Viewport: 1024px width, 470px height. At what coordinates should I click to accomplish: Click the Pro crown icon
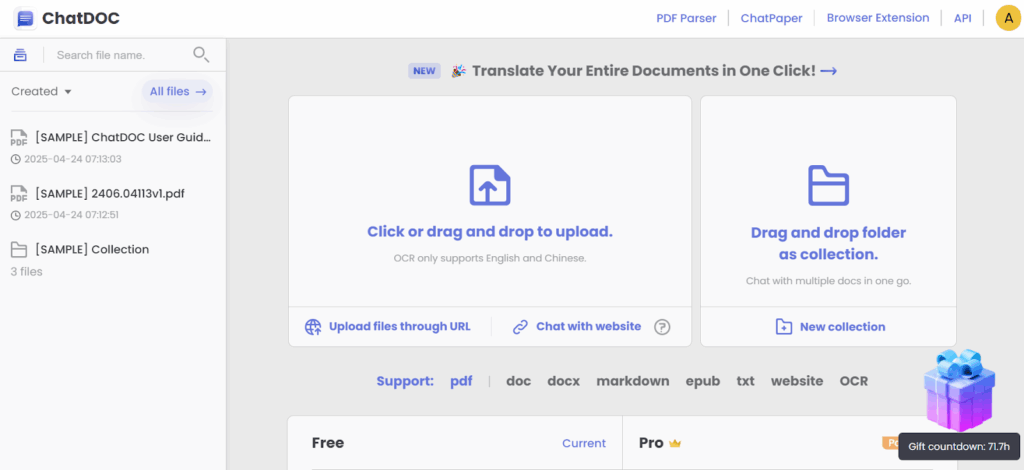point(675,444)
